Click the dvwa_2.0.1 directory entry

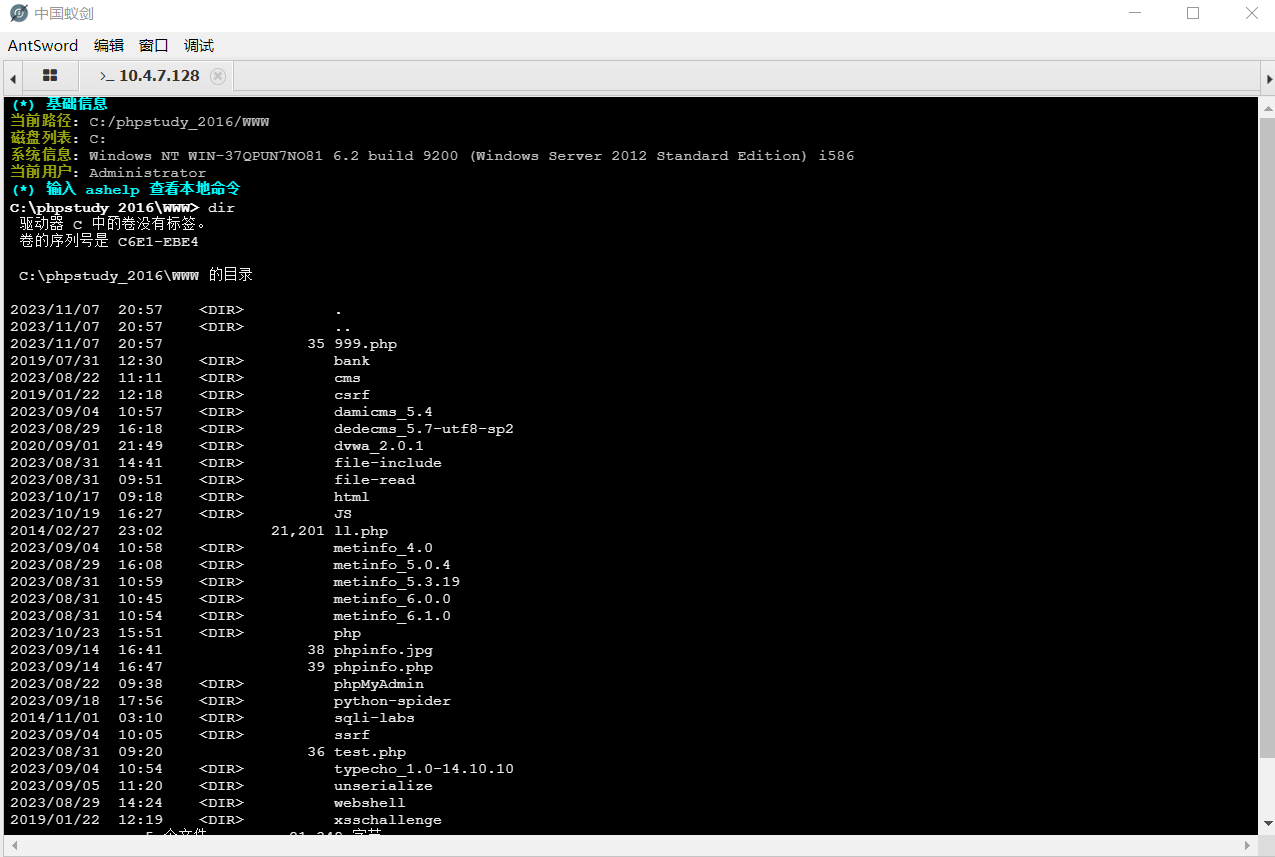(x=379, y=446)
